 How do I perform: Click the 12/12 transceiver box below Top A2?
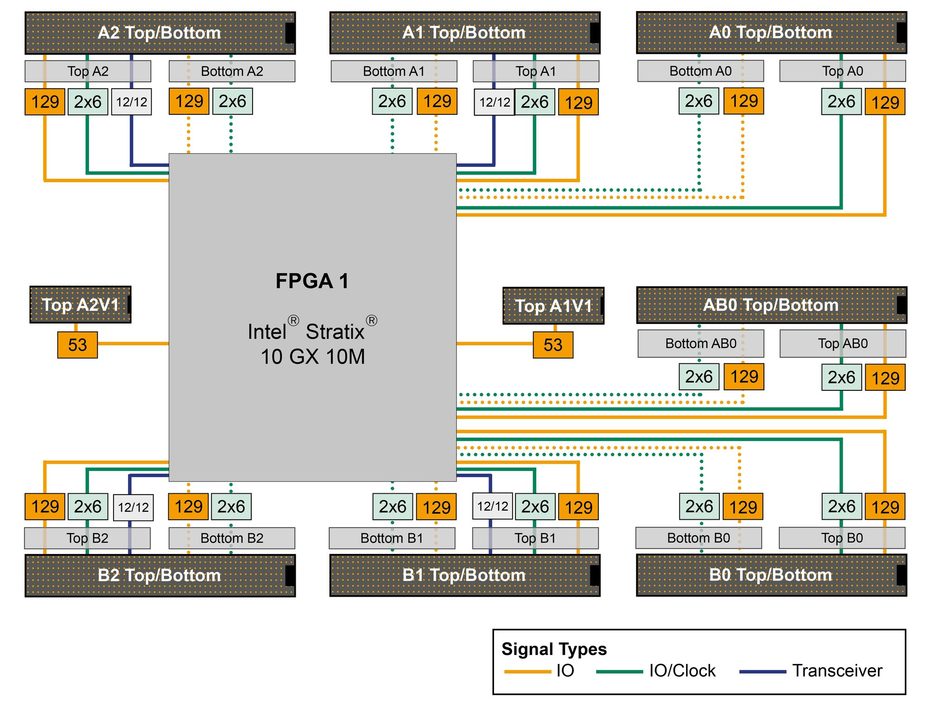pyautogui.click(x=131, y=102)
